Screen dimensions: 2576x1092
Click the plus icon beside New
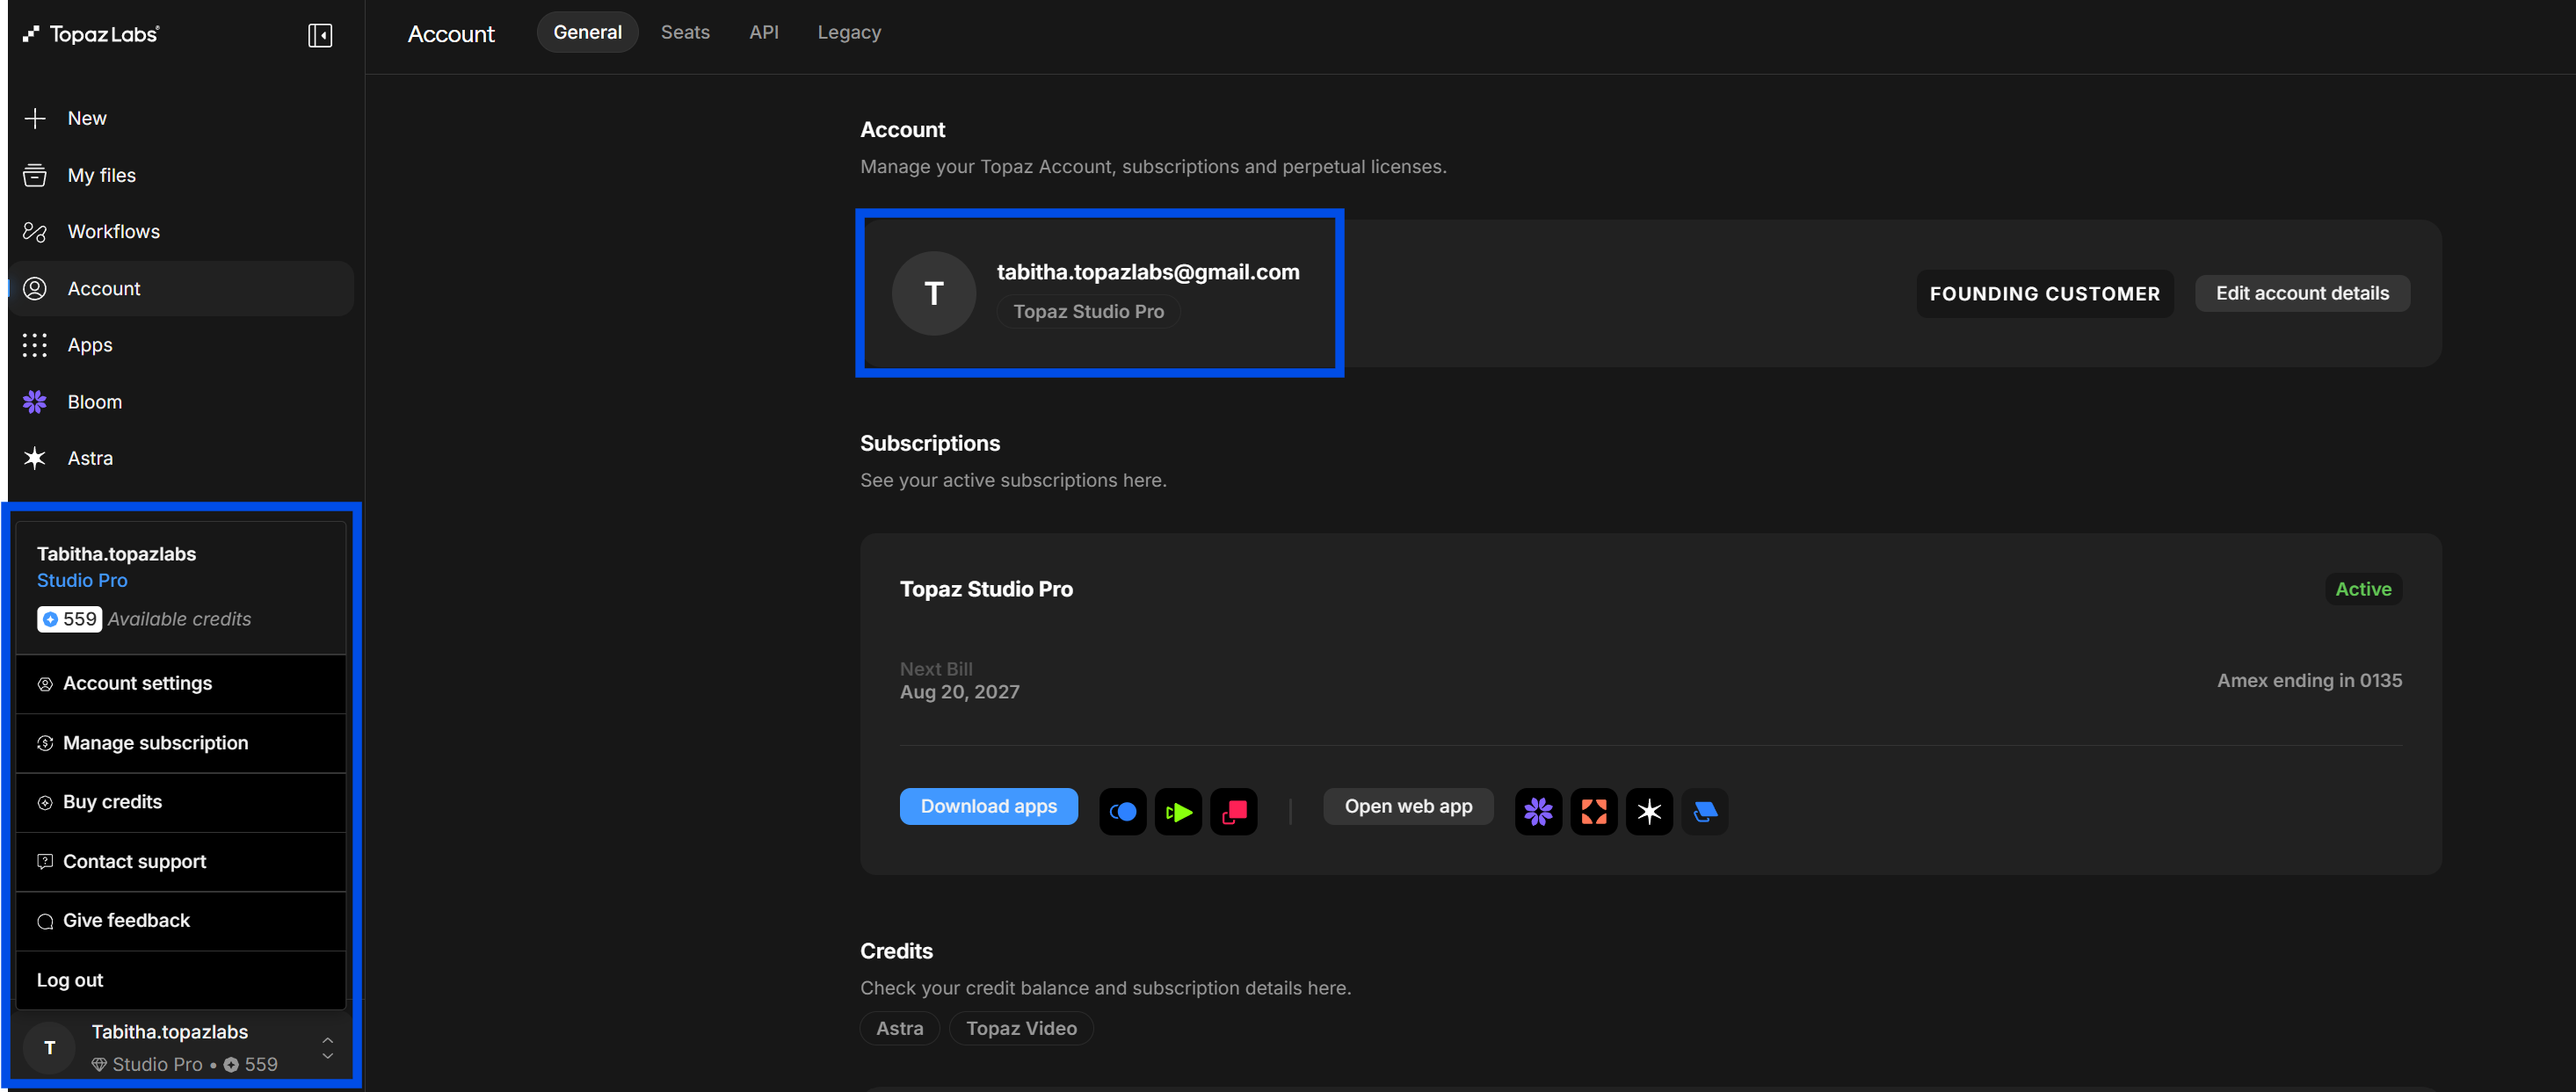(x=35, y=118)
